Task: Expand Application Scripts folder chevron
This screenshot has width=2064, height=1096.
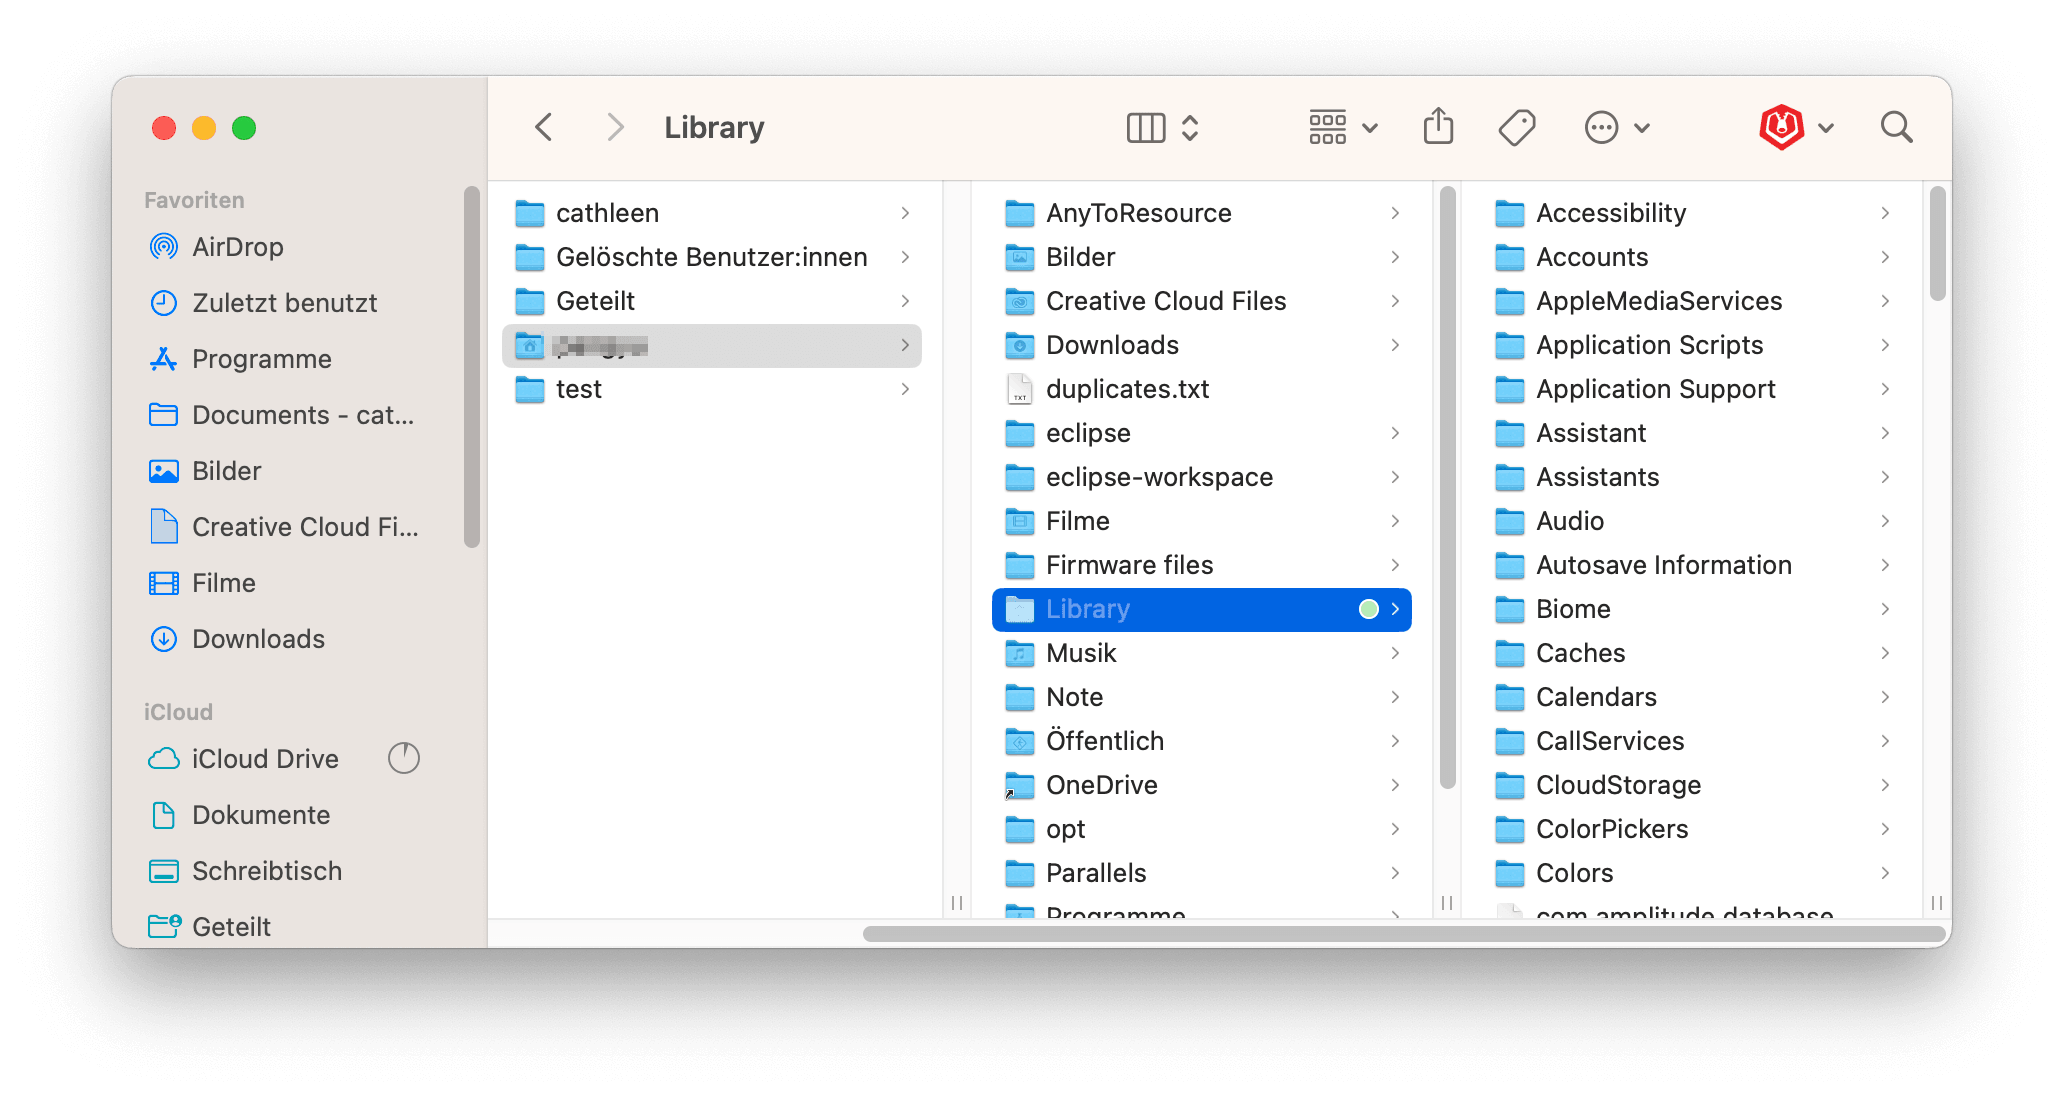Action: 1885,345
